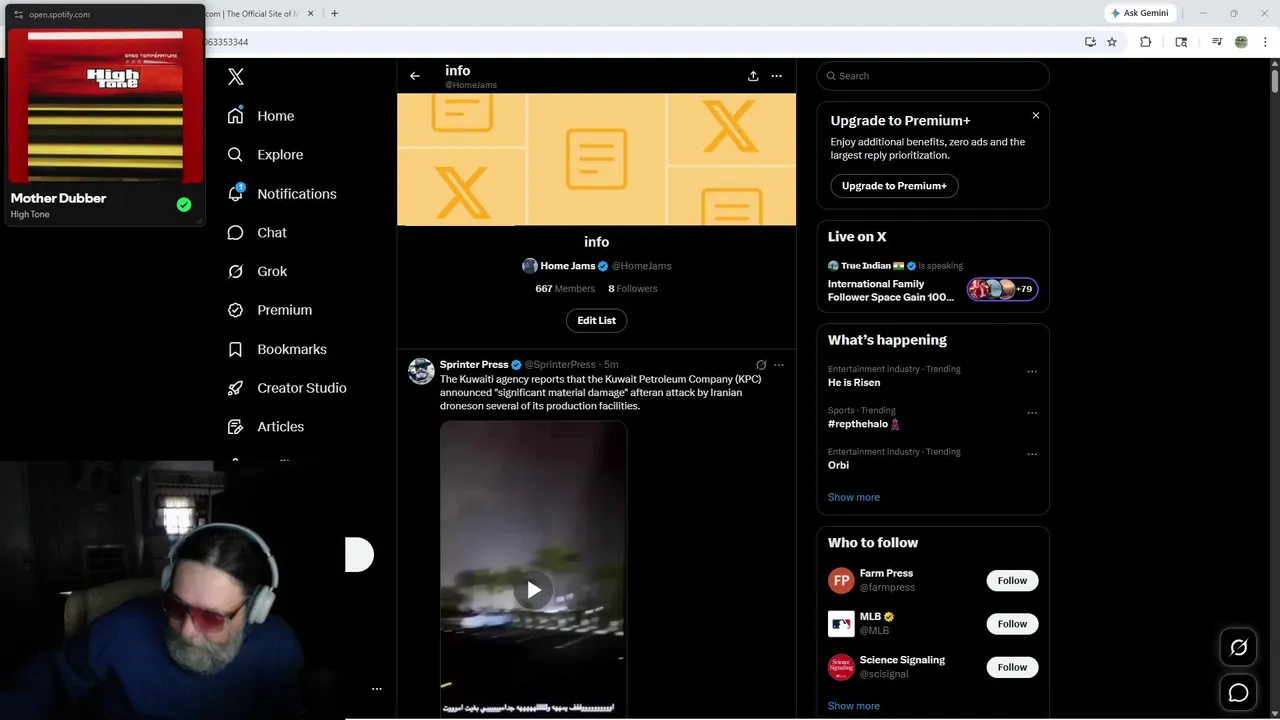Share the info list
Viewport: 1280px width, 720px height.
pos(753,76)
